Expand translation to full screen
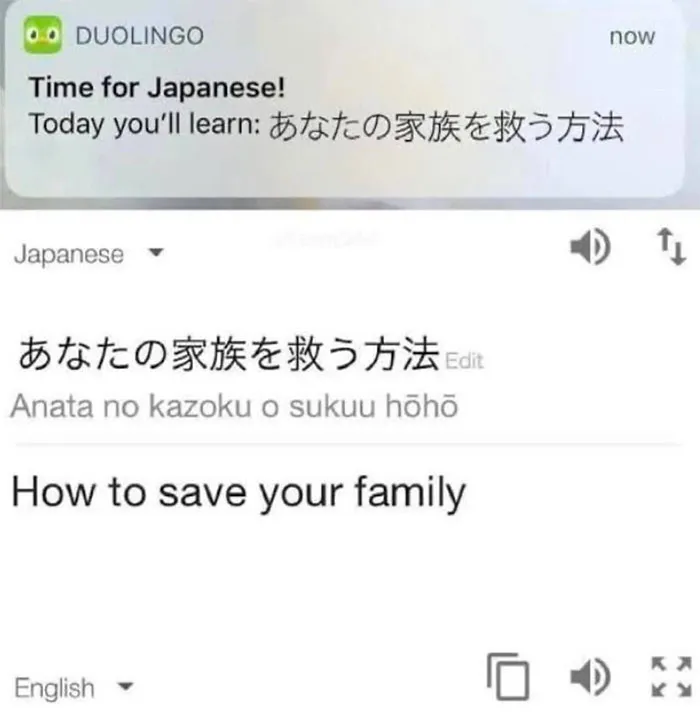 (x=671, y=676)
